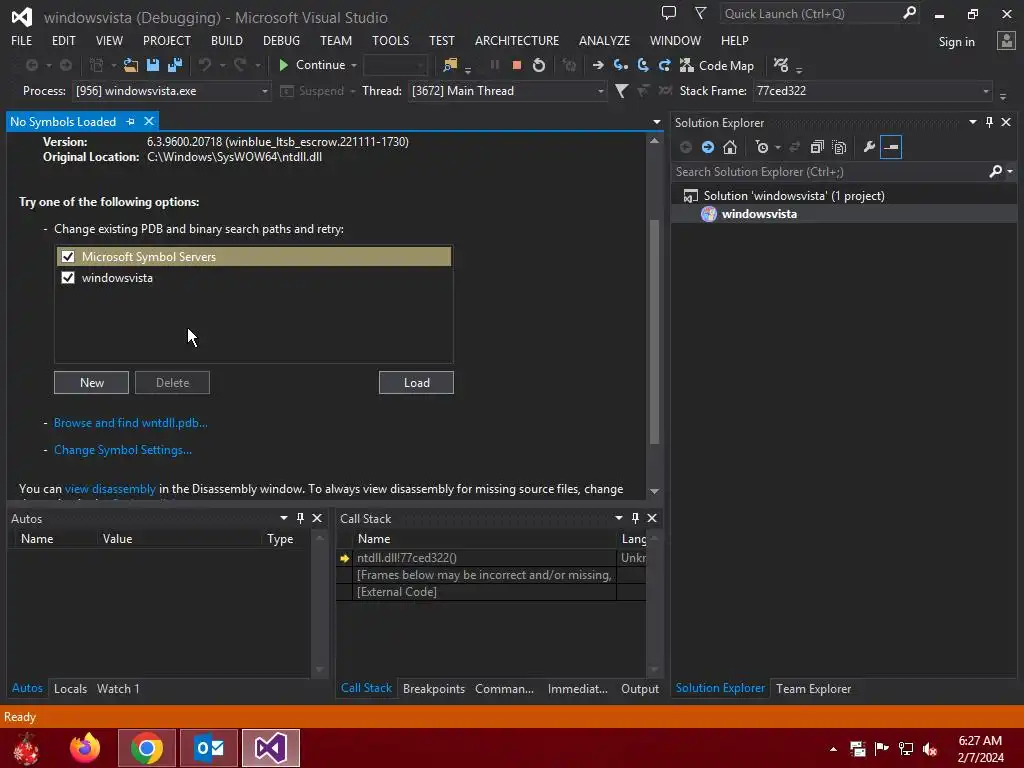The image size is (1024, 768).
Task: Switch to the Breakpoints tab
Action: [x=434, y=688]
